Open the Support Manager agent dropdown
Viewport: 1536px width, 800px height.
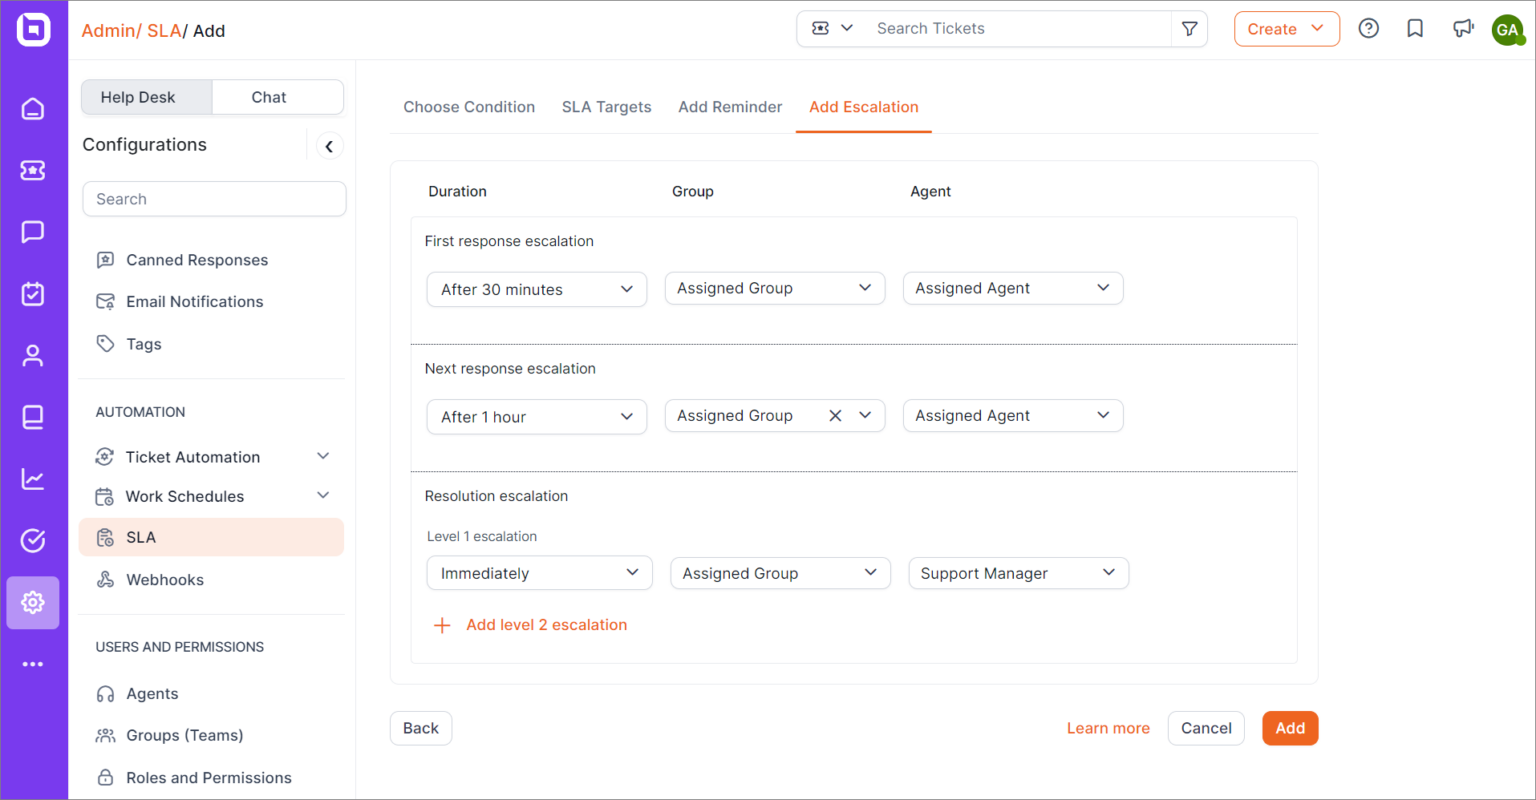[1018, 572]
